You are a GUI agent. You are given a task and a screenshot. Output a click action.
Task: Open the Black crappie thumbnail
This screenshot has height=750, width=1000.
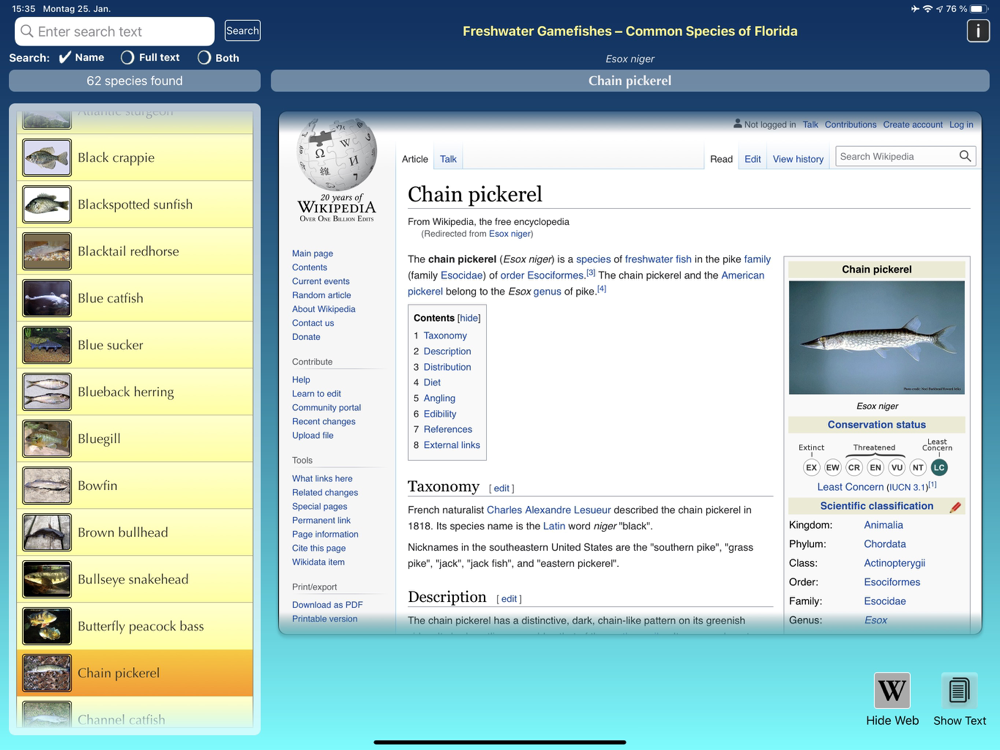click(x=47, y=158)
